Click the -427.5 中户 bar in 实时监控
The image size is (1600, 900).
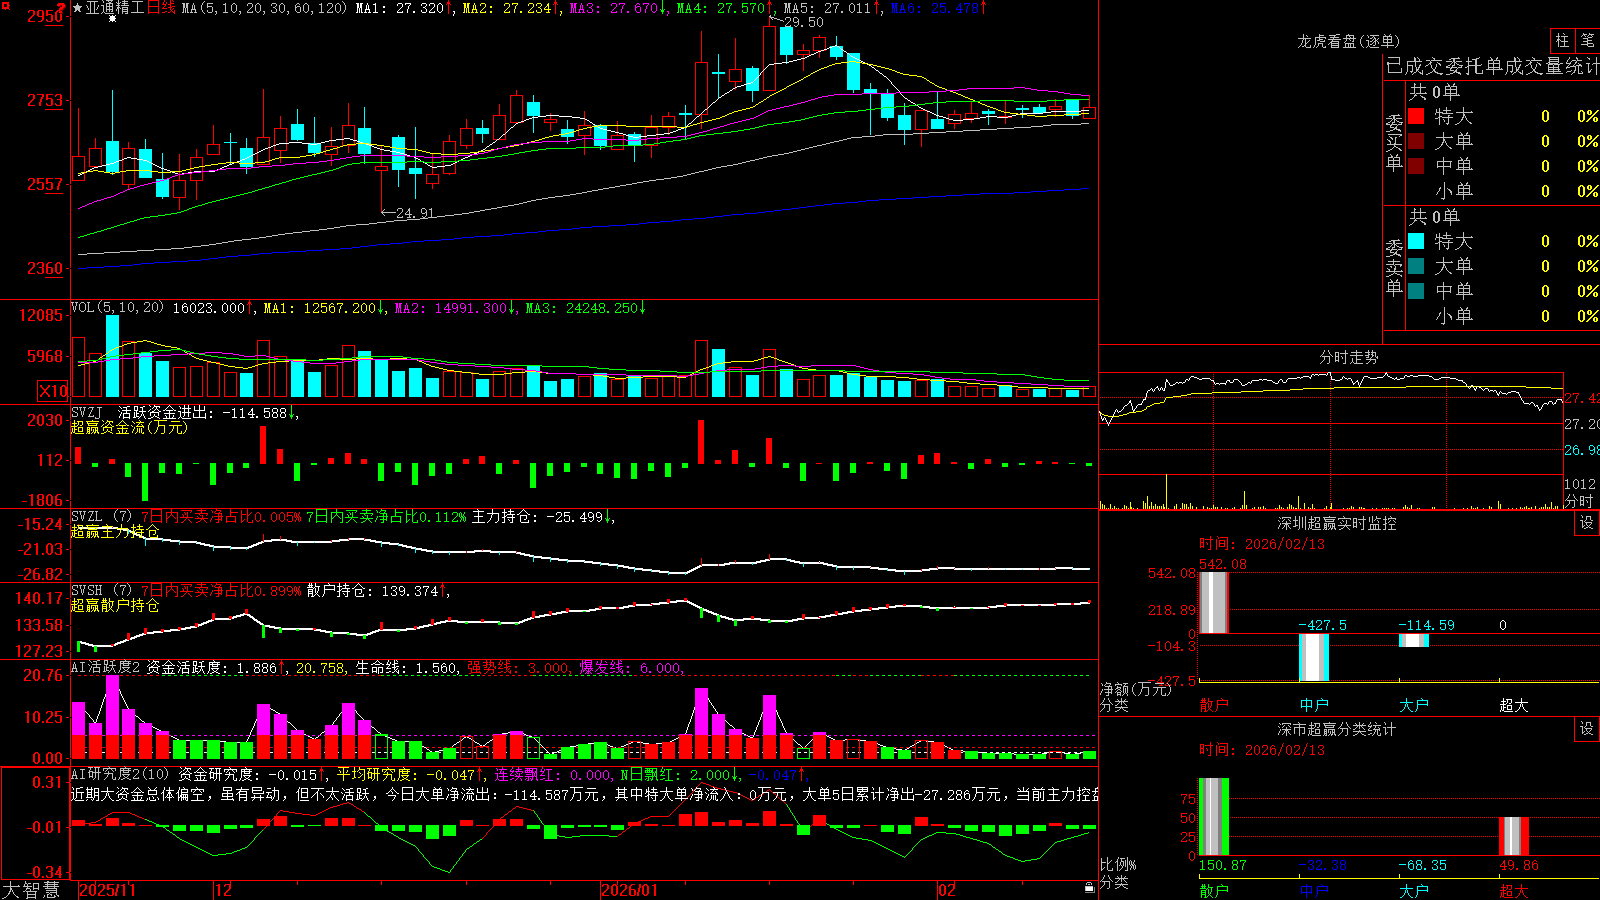(x=1314, y=657)
